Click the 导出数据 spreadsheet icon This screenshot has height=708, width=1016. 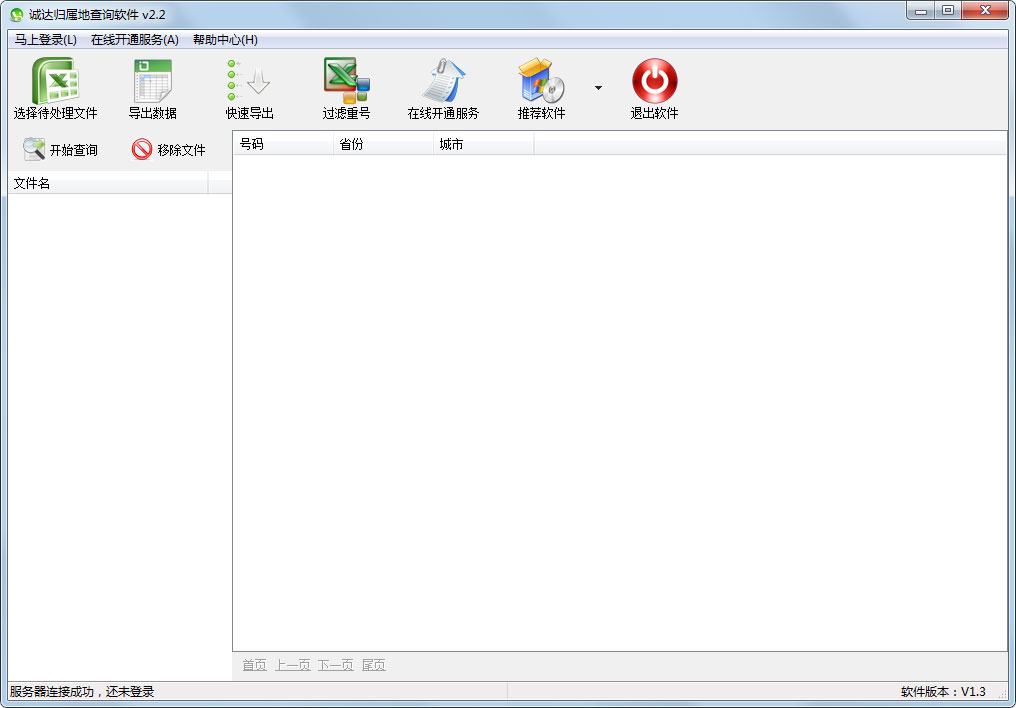click(152, 81)
